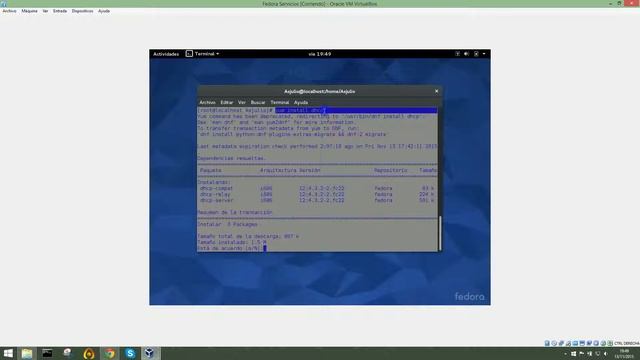Open Archivo menu in terminal window
Screen dimensions: 640x360
207,102
